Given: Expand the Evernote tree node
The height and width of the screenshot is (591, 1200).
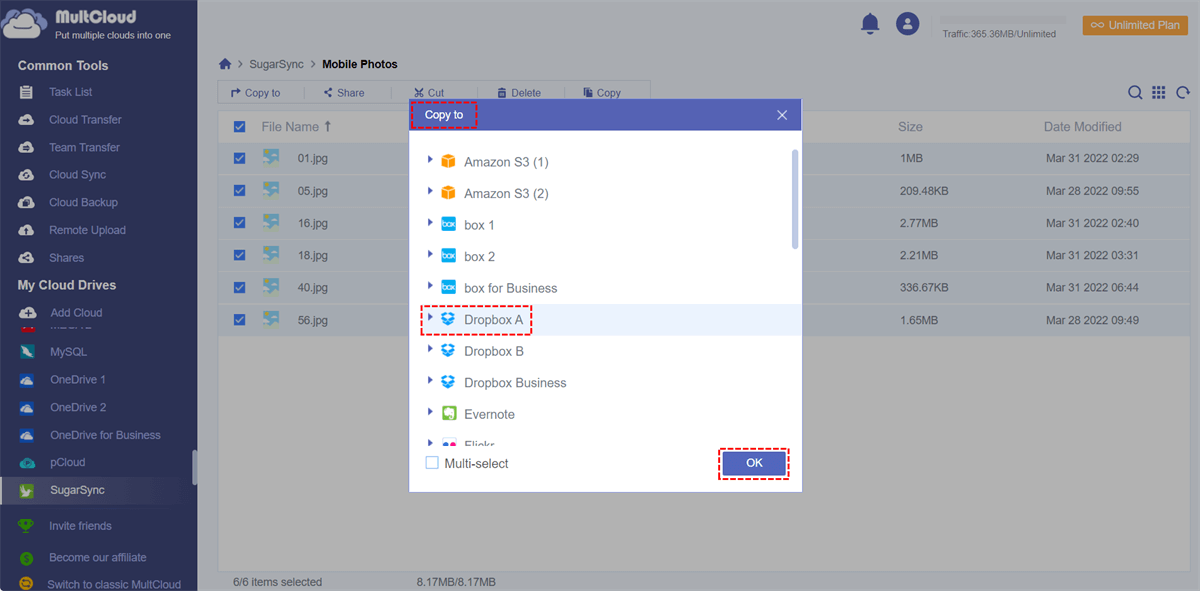Looking at the screenshot, I should point(430,412).
